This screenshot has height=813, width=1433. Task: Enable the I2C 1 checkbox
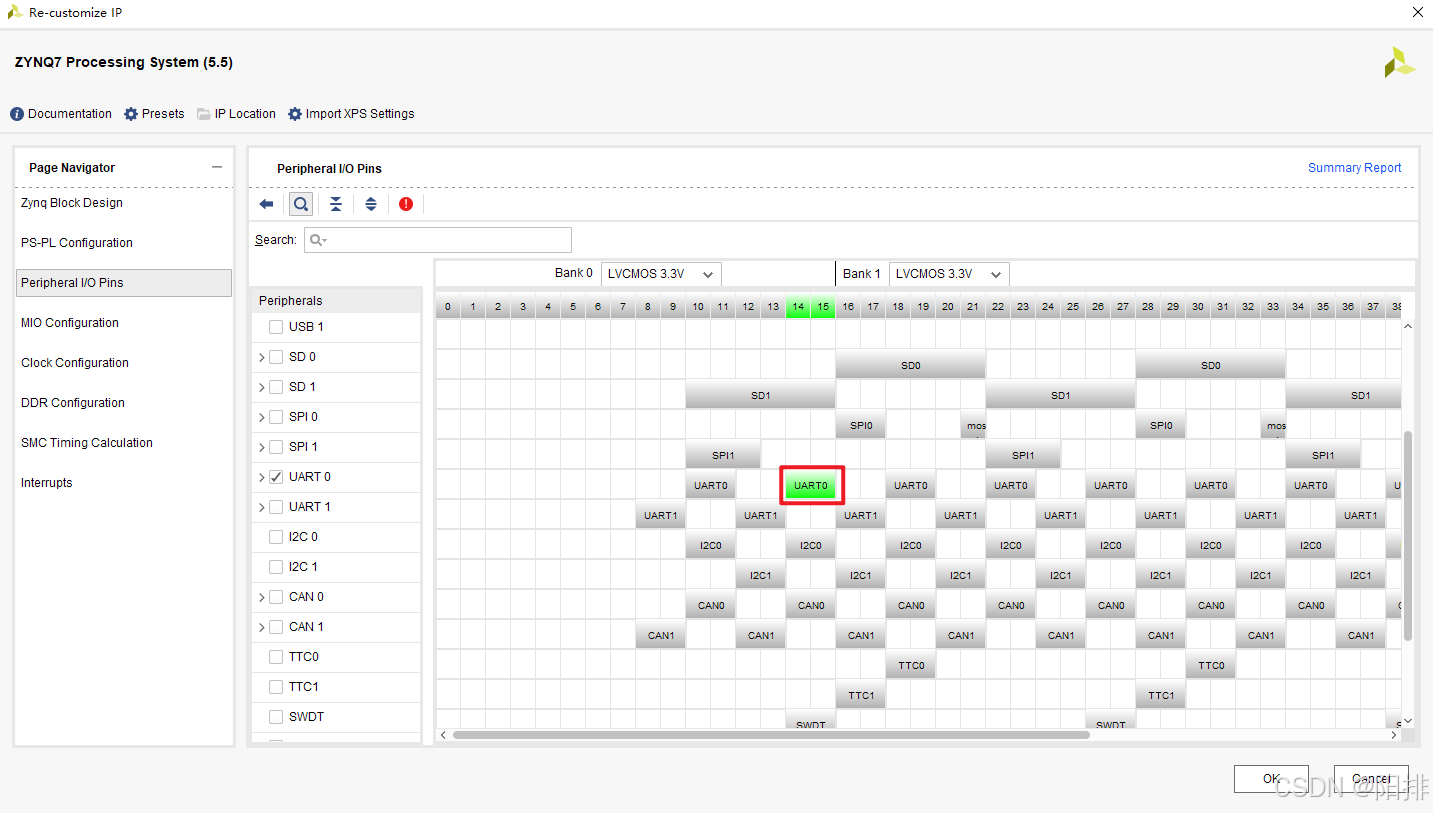276,567
